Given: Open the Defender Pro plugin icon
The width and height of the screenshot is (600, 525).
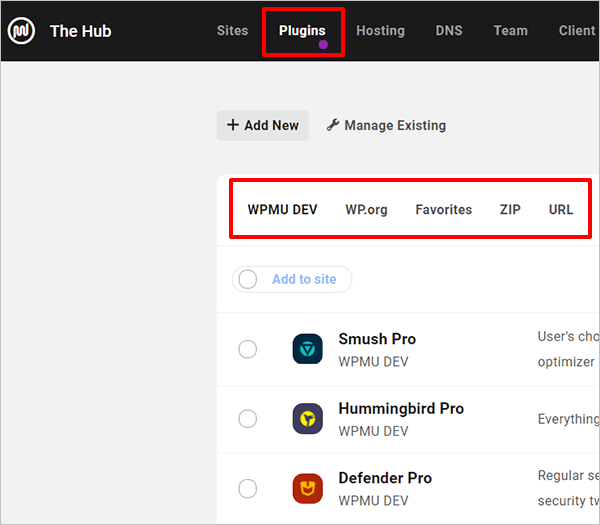Looking at the screenshot, I should pos(307,488).
